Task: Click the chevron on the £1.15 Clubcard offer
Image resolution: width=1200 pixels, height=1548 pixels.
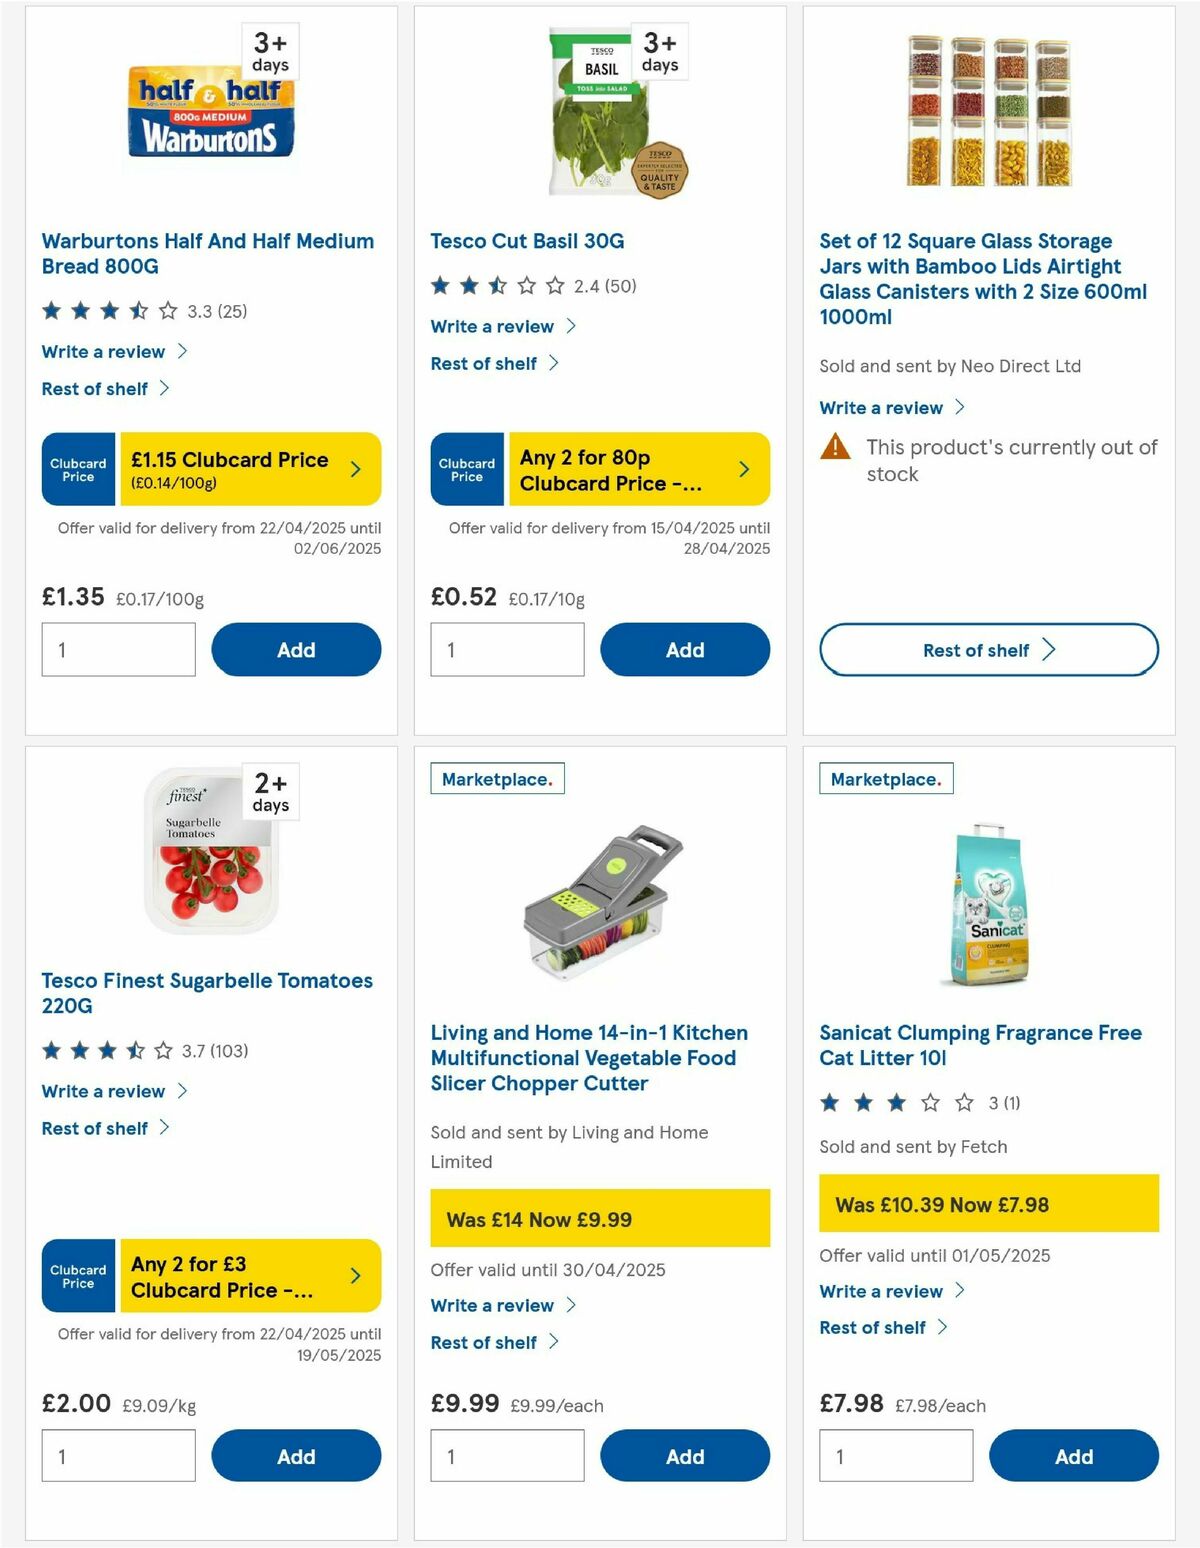Action: pyautogui.click(x=355, y=468)
